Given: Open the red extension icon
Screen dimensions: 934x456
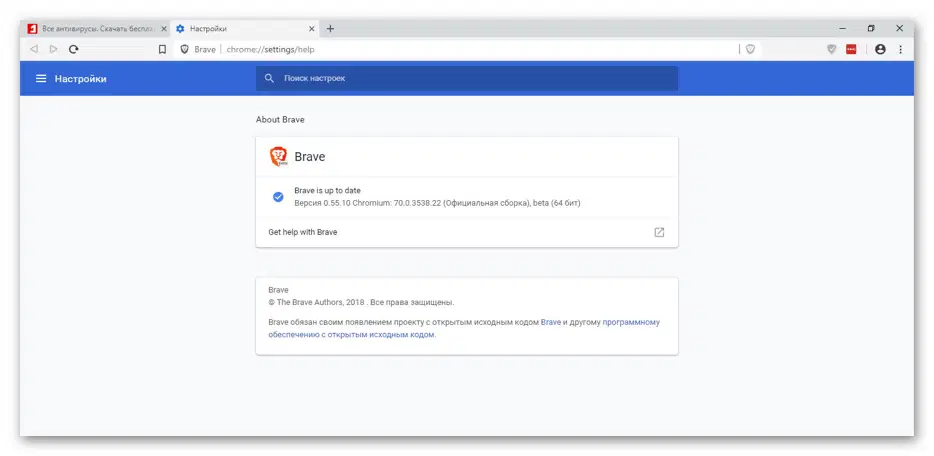Looking at the screenshot, I should coord(851,49).
